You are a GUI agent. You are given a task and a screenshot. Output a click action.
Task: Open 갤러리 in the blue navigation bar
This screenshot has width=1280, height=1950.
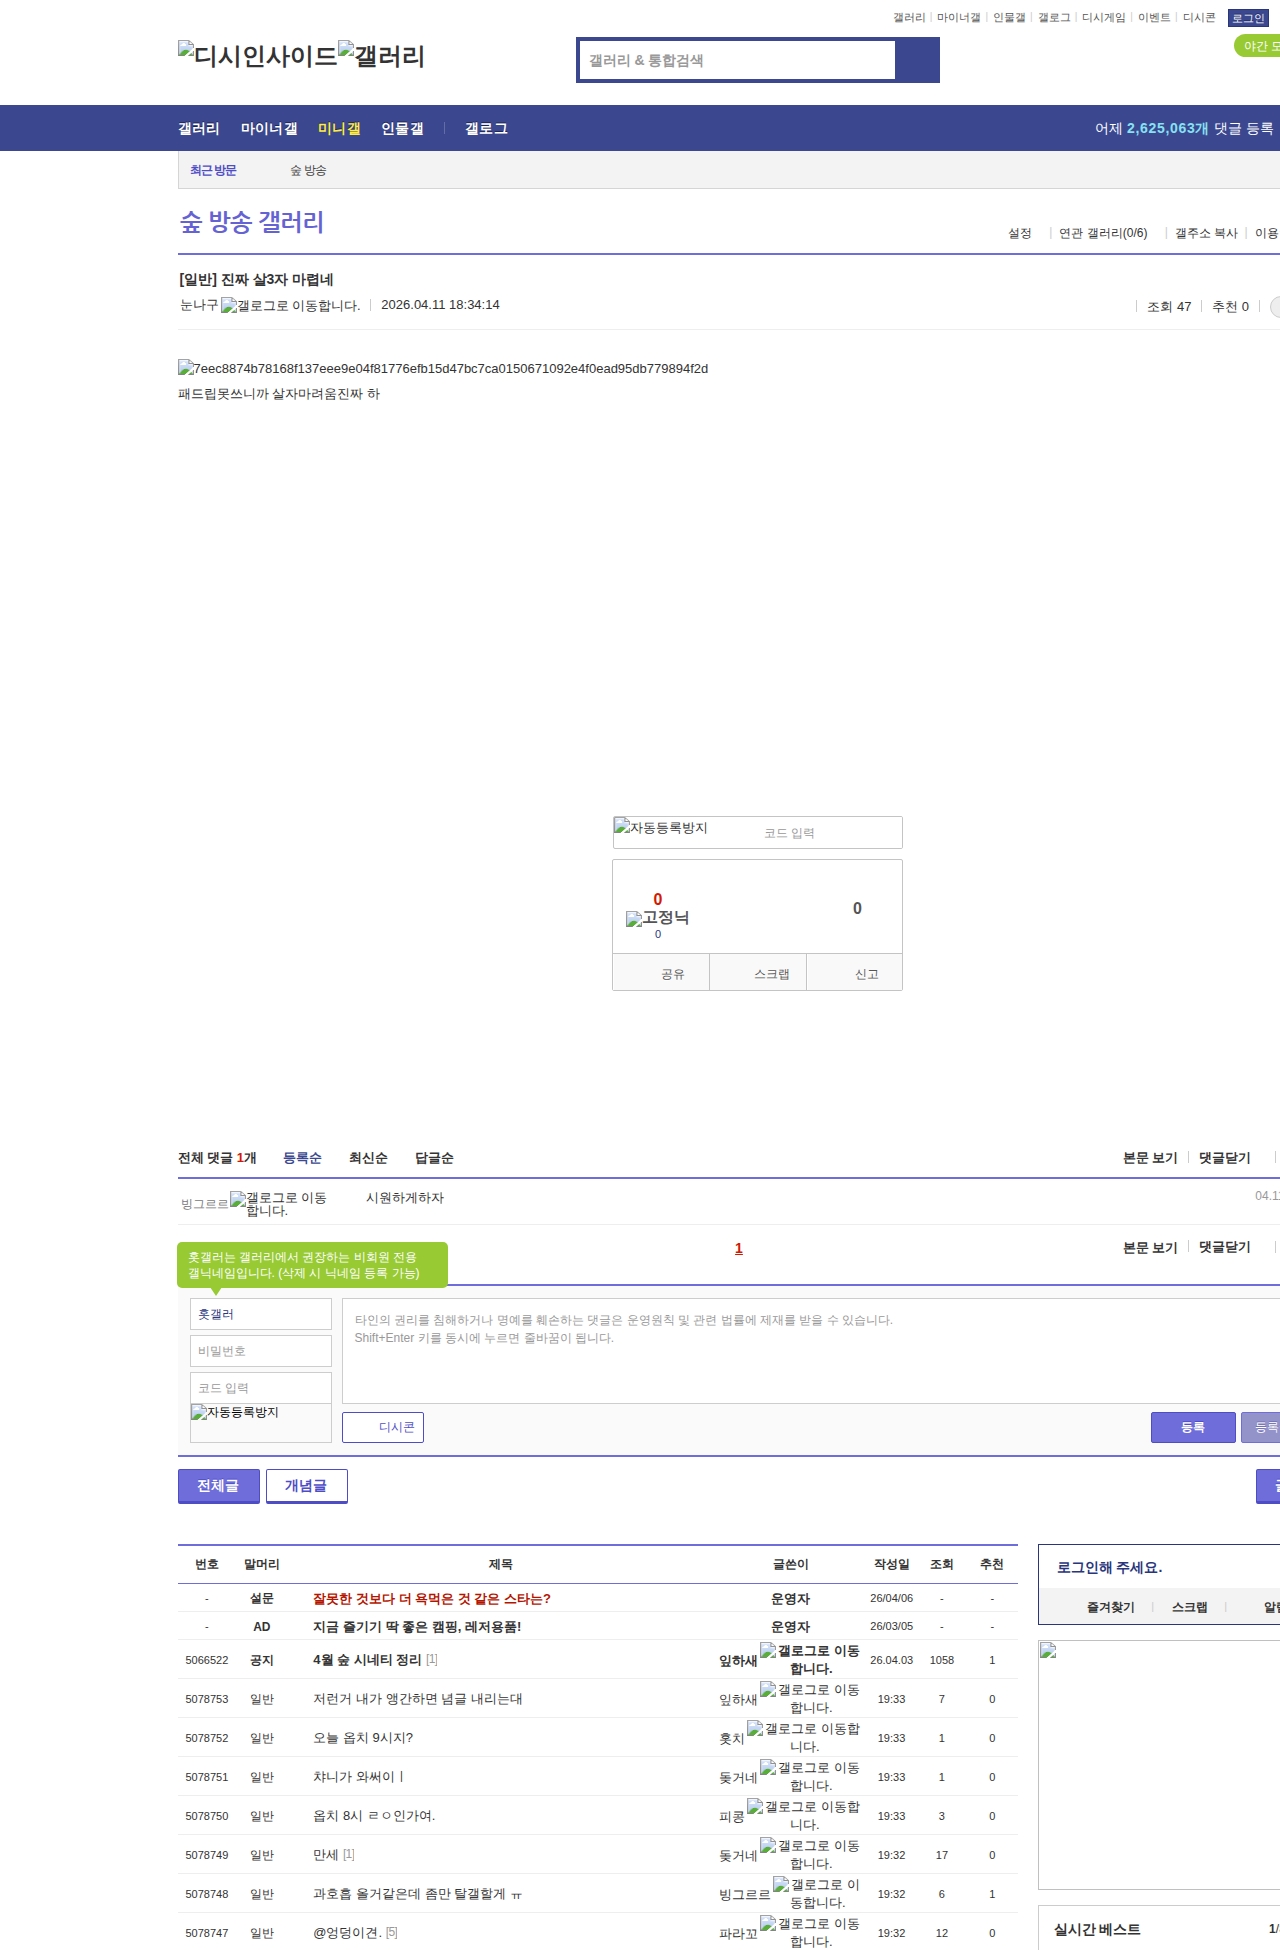[x=199, y=129]
